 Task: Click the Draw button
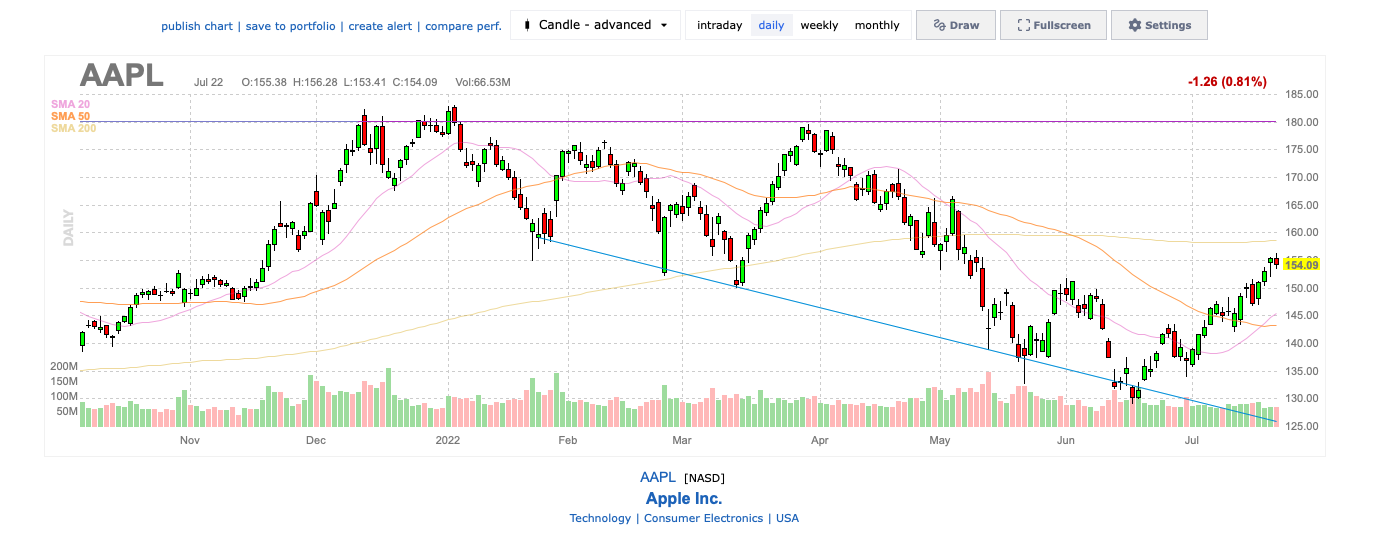tap(956, 25)
